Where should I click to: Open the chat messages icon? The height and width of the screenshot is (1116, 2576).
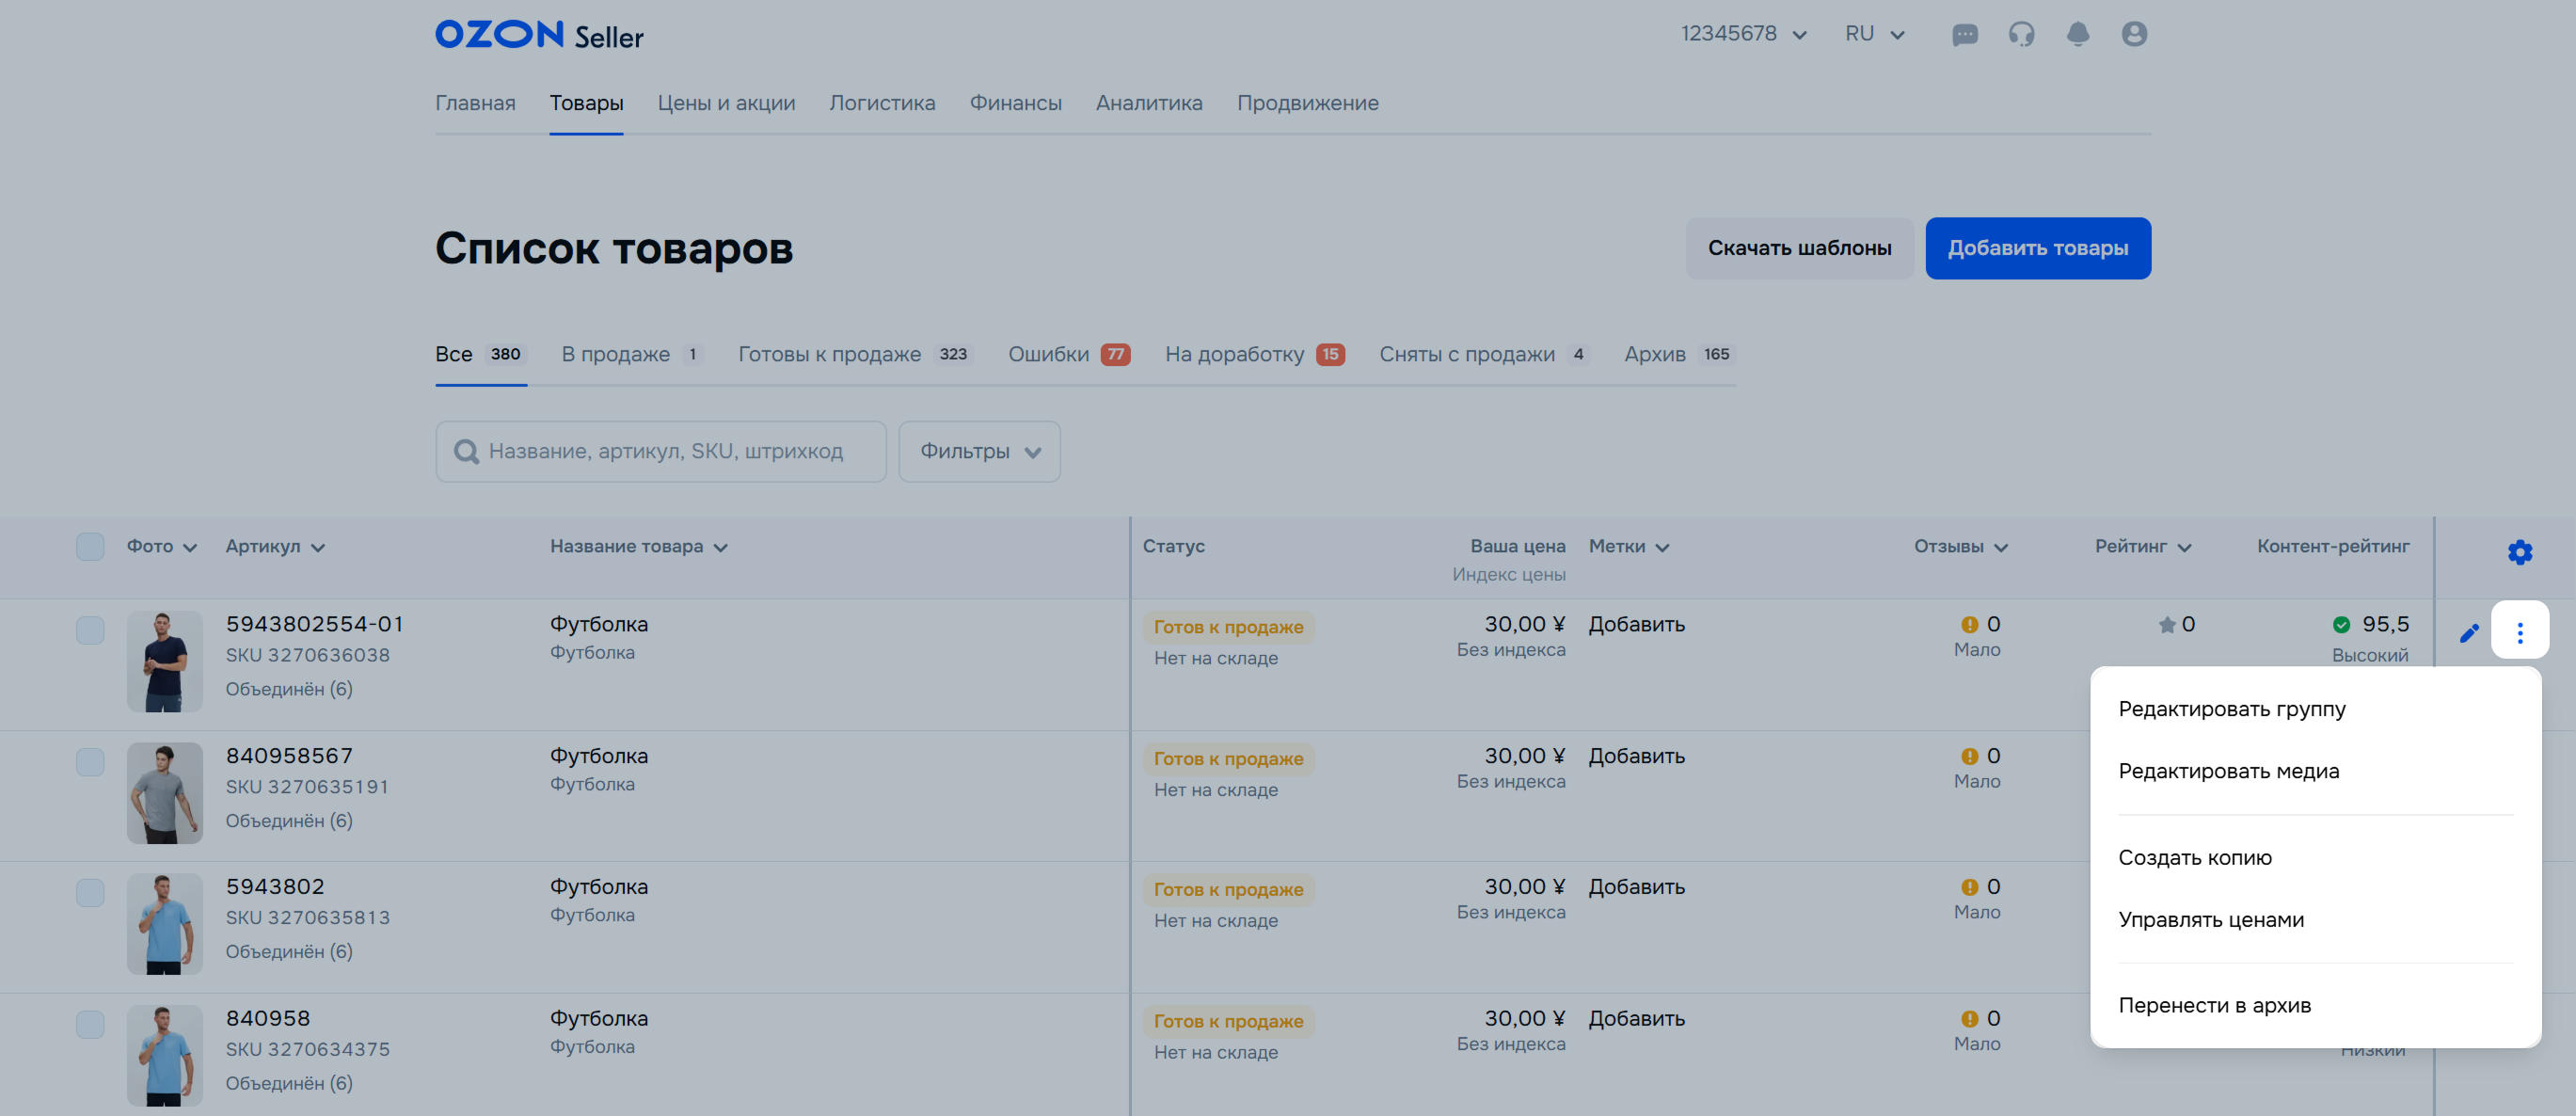click(x=1964, y=35)
